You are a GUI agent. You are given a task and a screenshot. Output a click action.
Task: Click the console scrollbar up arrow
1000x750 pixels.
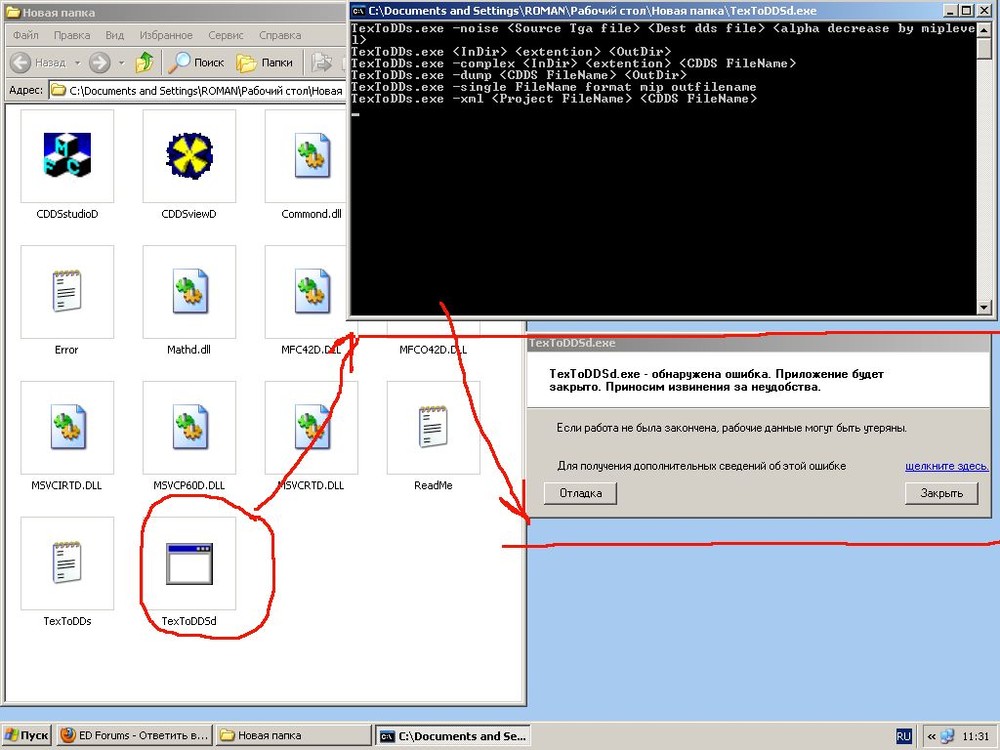(x=983, y=29)
